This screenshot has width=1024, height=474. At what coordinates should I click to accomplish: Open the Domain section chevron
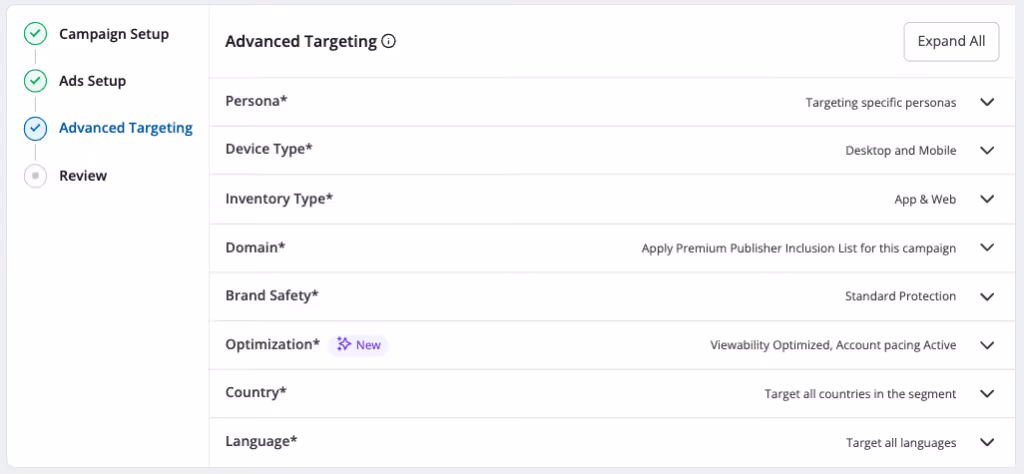tap(987, 247)
